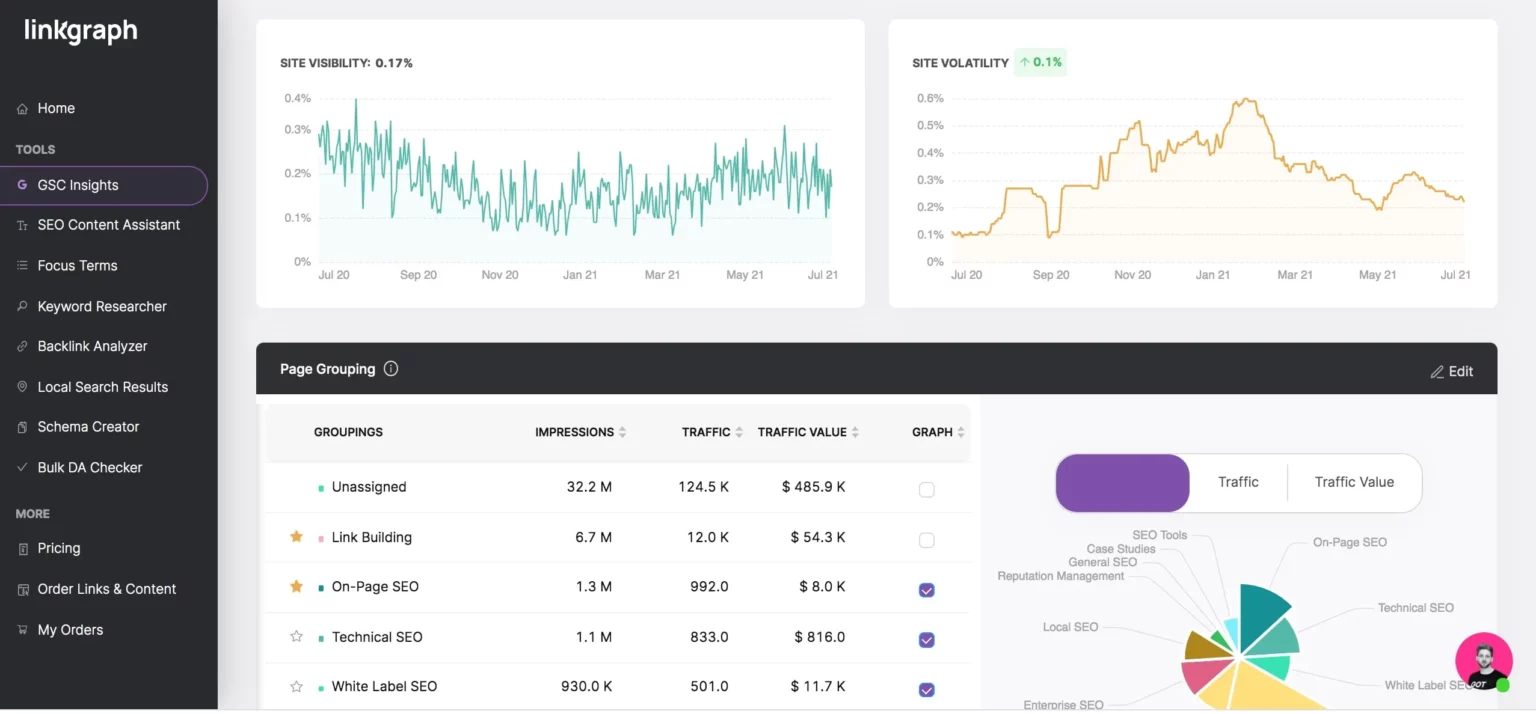Switch to the Traffic tab
Image resolution: width=1536 pixels, height=714 pixels.
coord(1238,481)
